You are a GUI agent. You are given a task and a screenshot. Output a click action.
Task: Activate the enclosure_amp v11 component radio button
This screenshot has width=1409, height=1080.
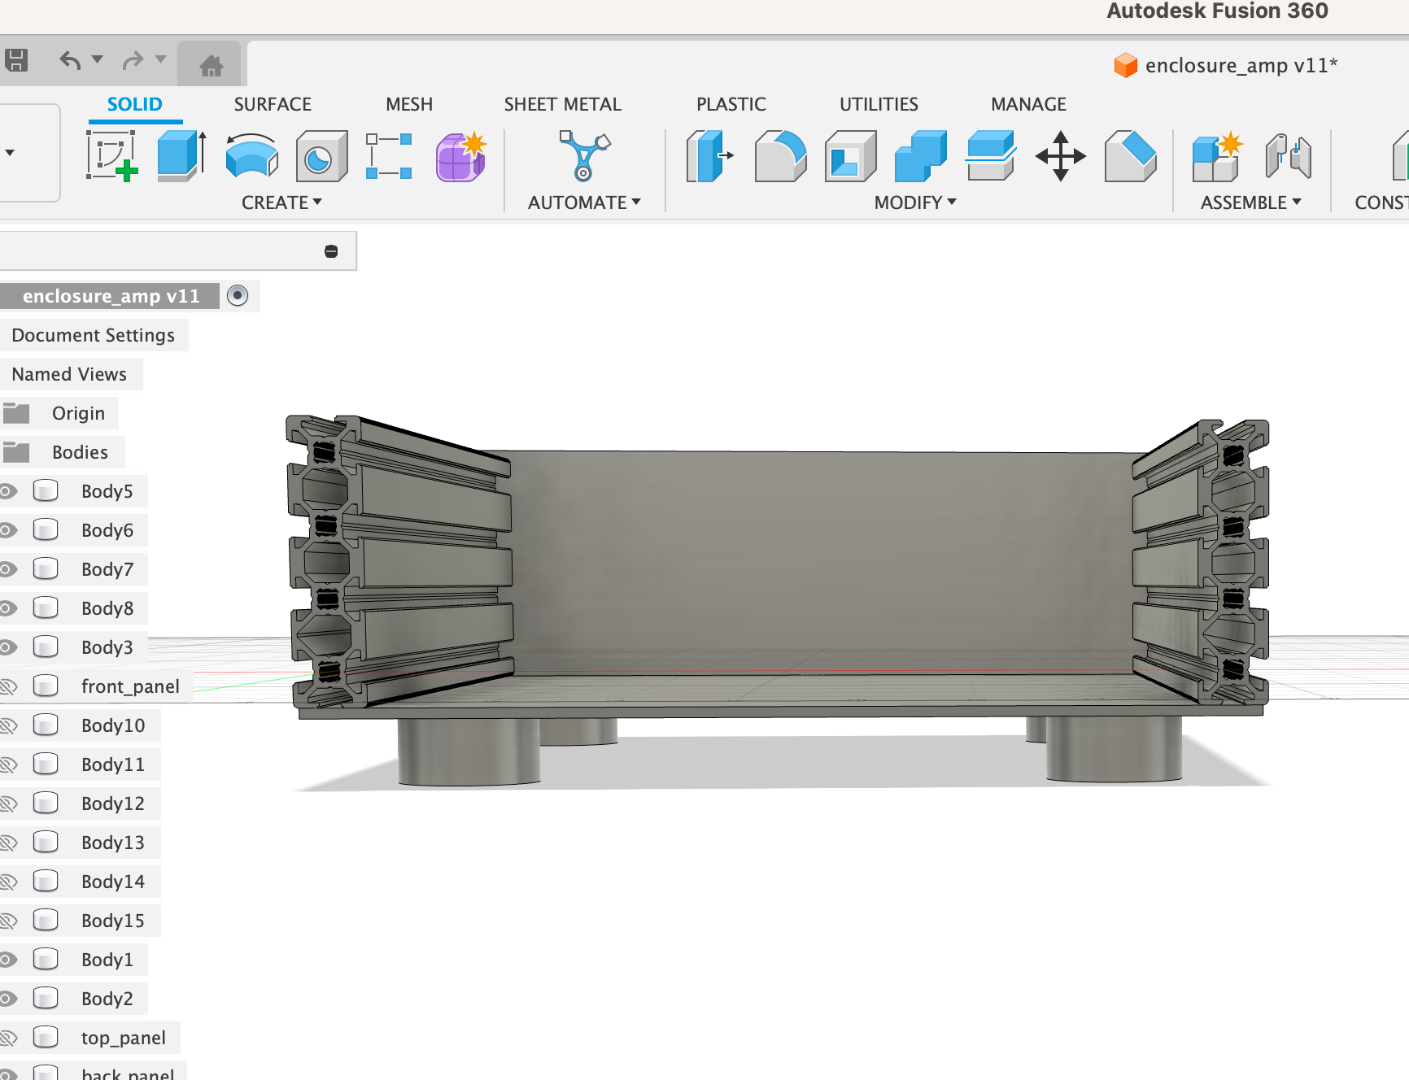point(237,295)
